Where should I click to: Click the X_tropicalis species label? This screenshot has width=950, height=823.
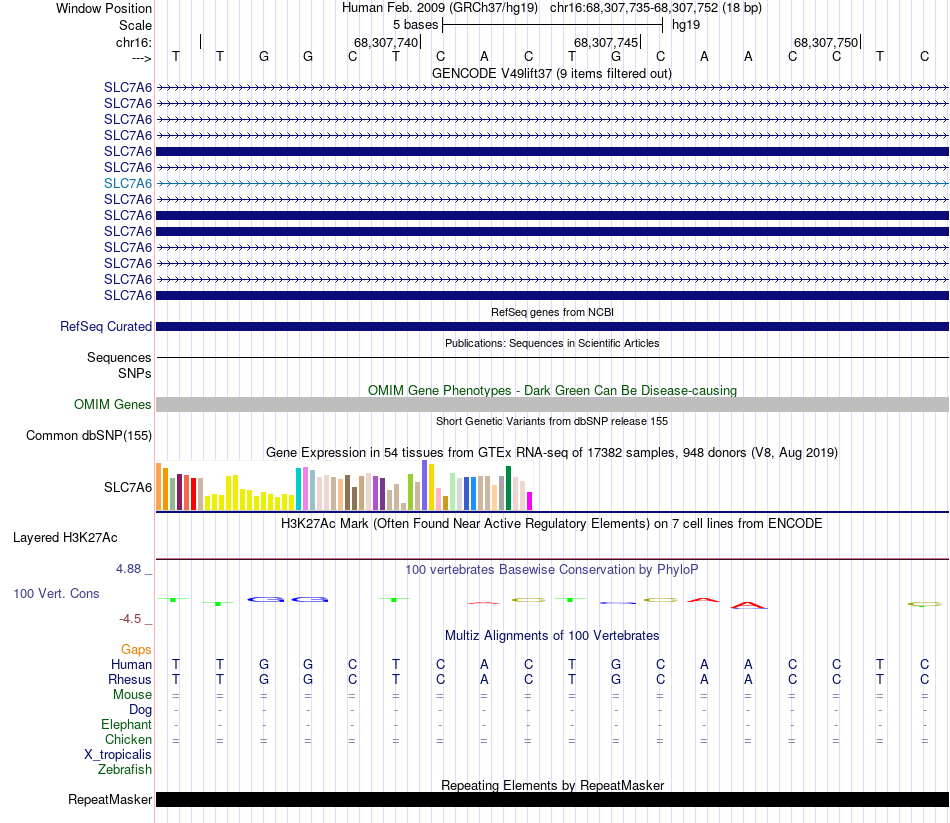(x=118, y=754)
